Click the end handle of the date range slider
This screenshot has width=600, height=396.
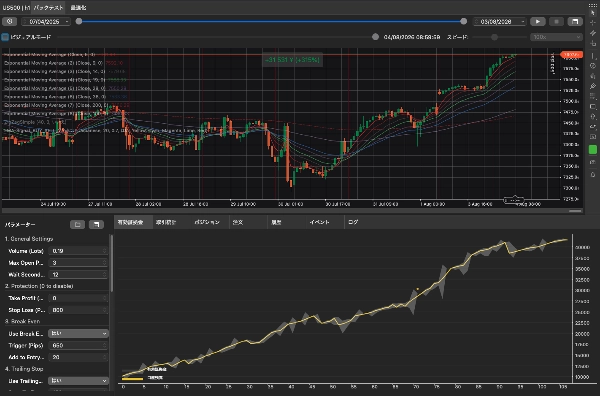coord(464,21)
